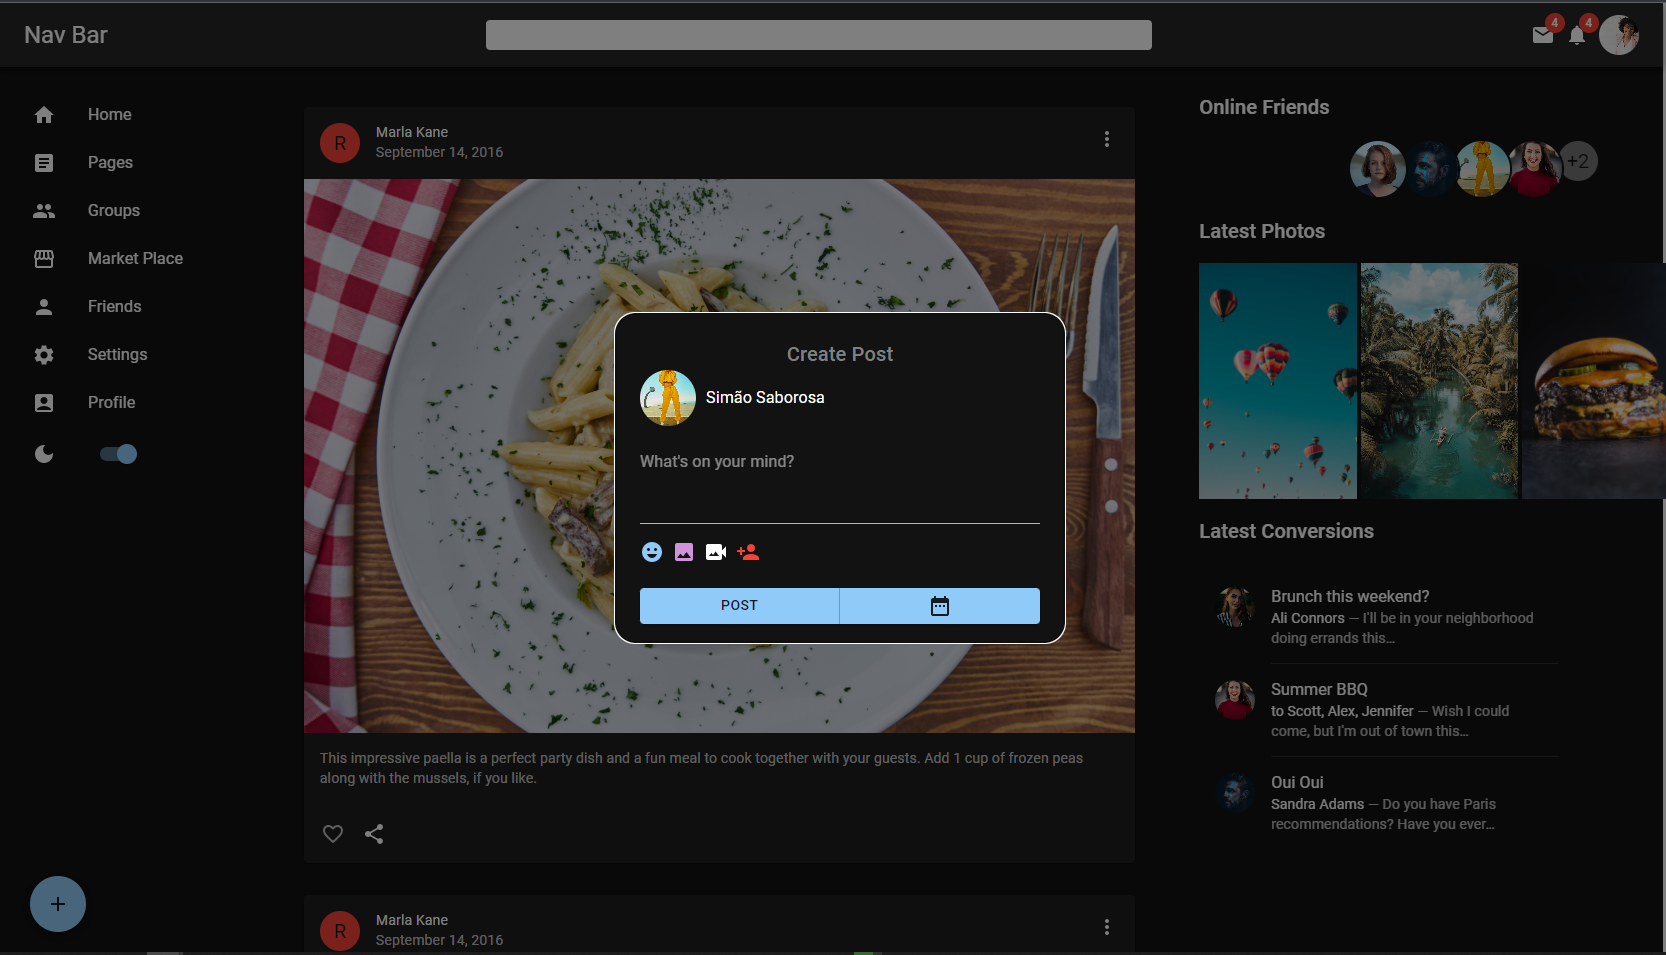
Task: Click the pink image attachment icon
Action: click(x=684, y=552)
